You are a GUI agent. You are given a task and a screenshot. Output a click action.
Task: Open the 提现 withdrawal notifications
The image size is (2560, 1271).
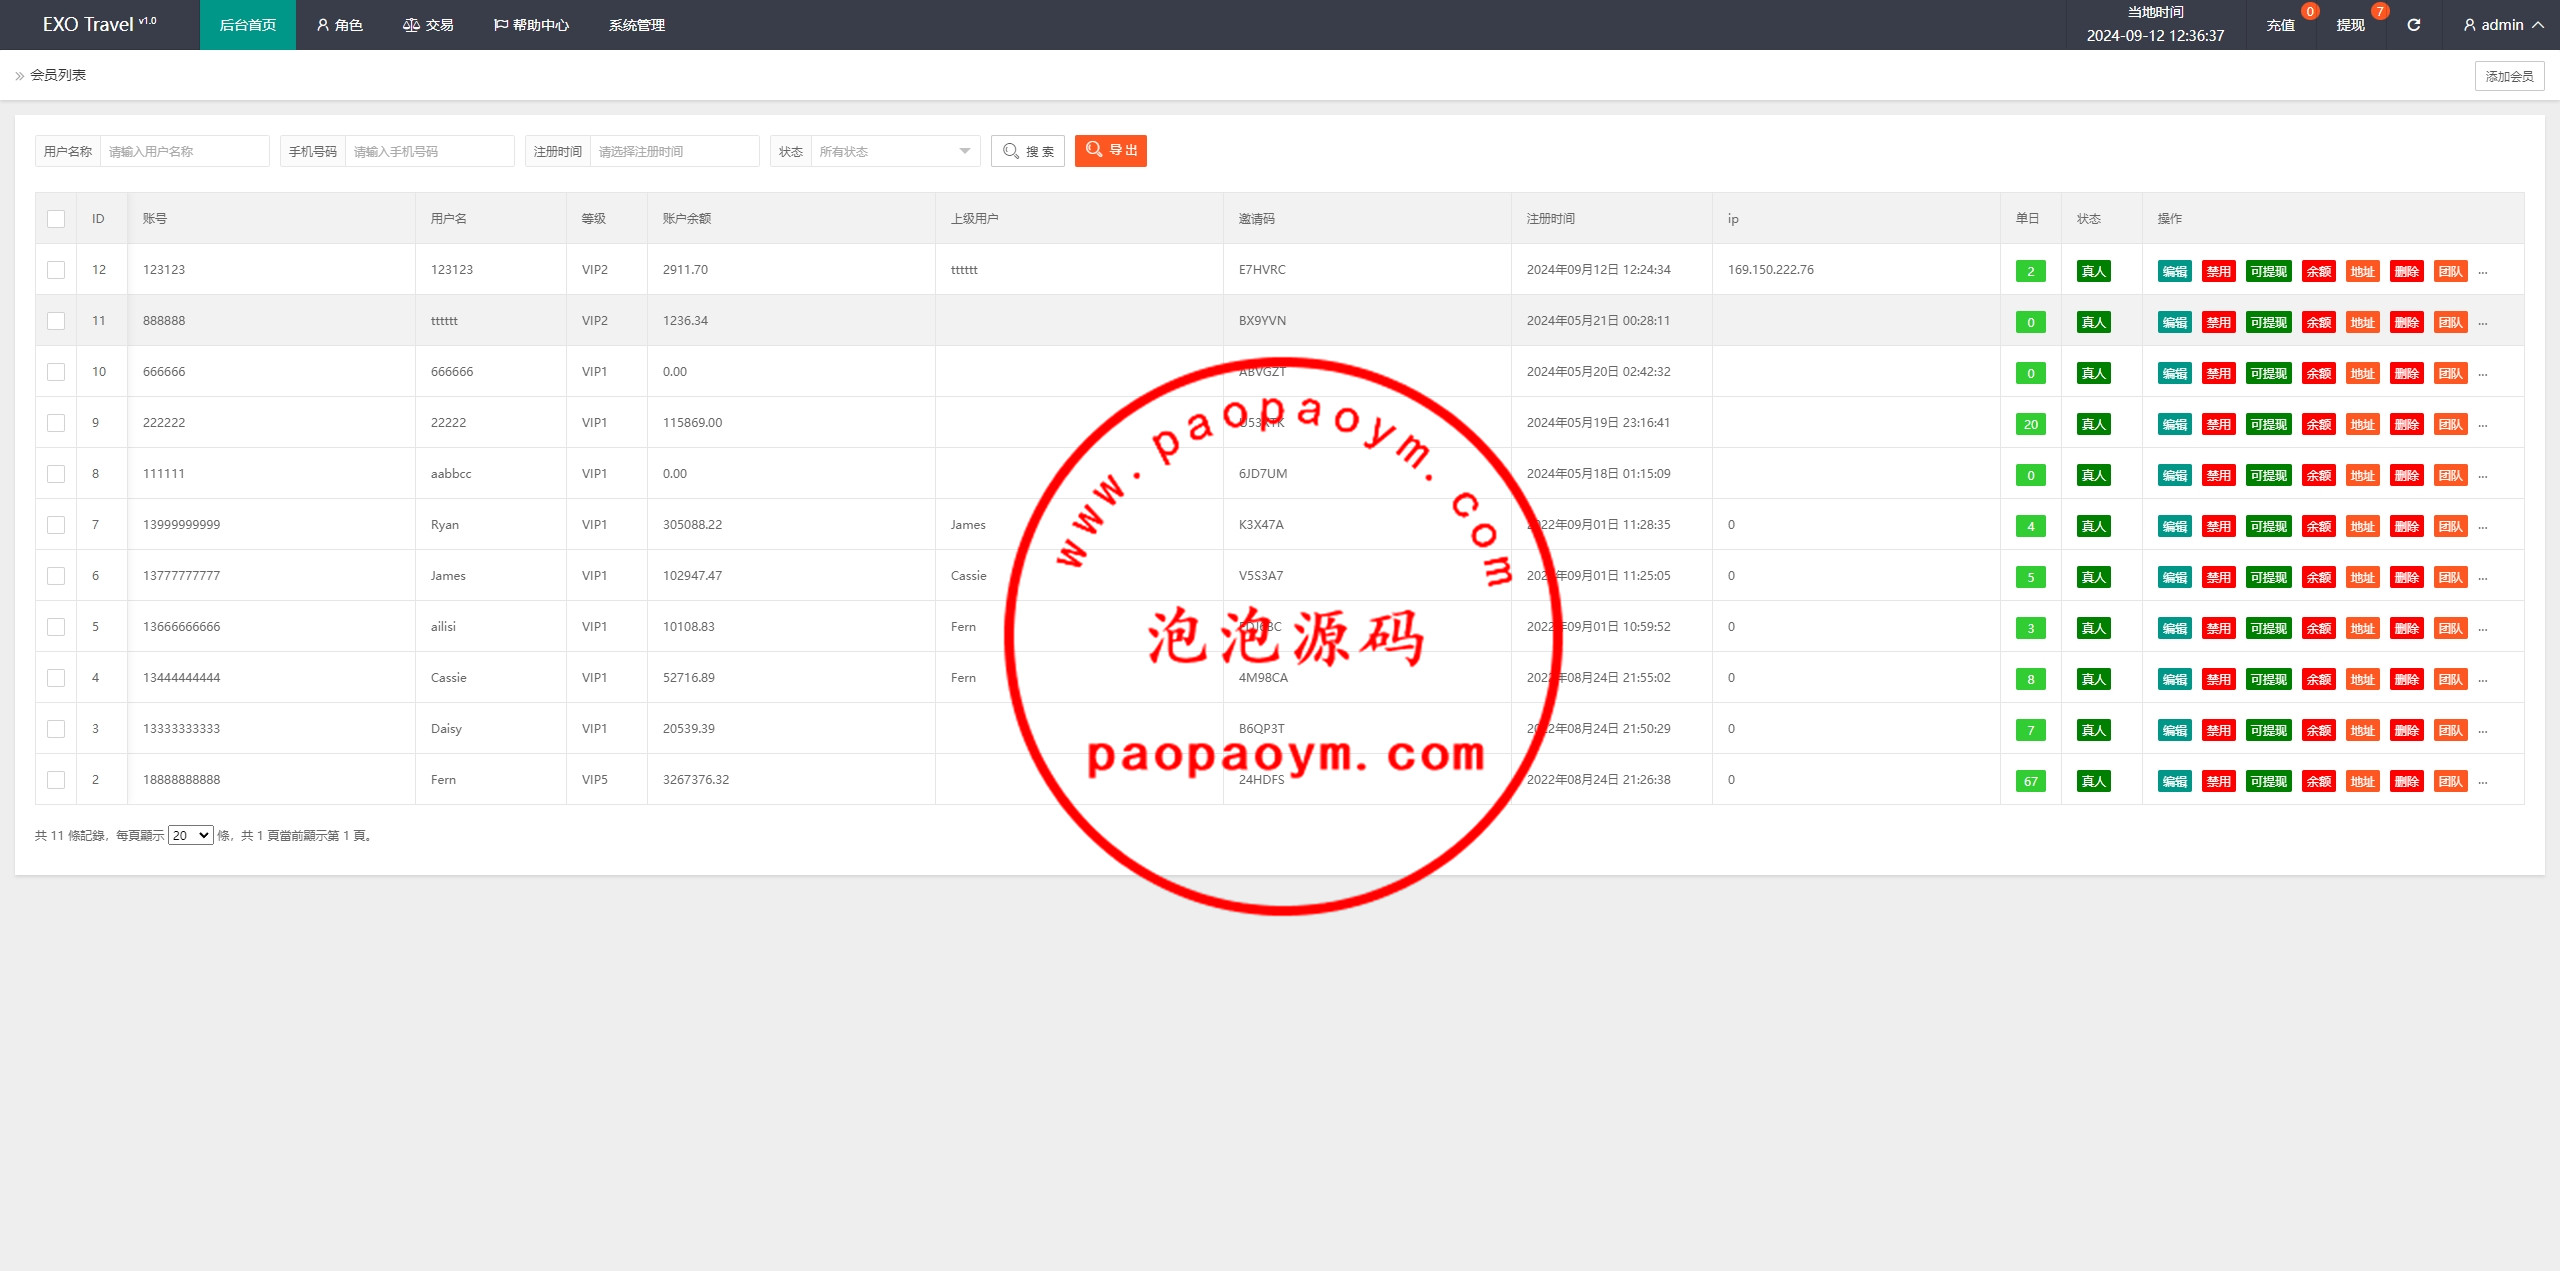tap(2350, 25)
